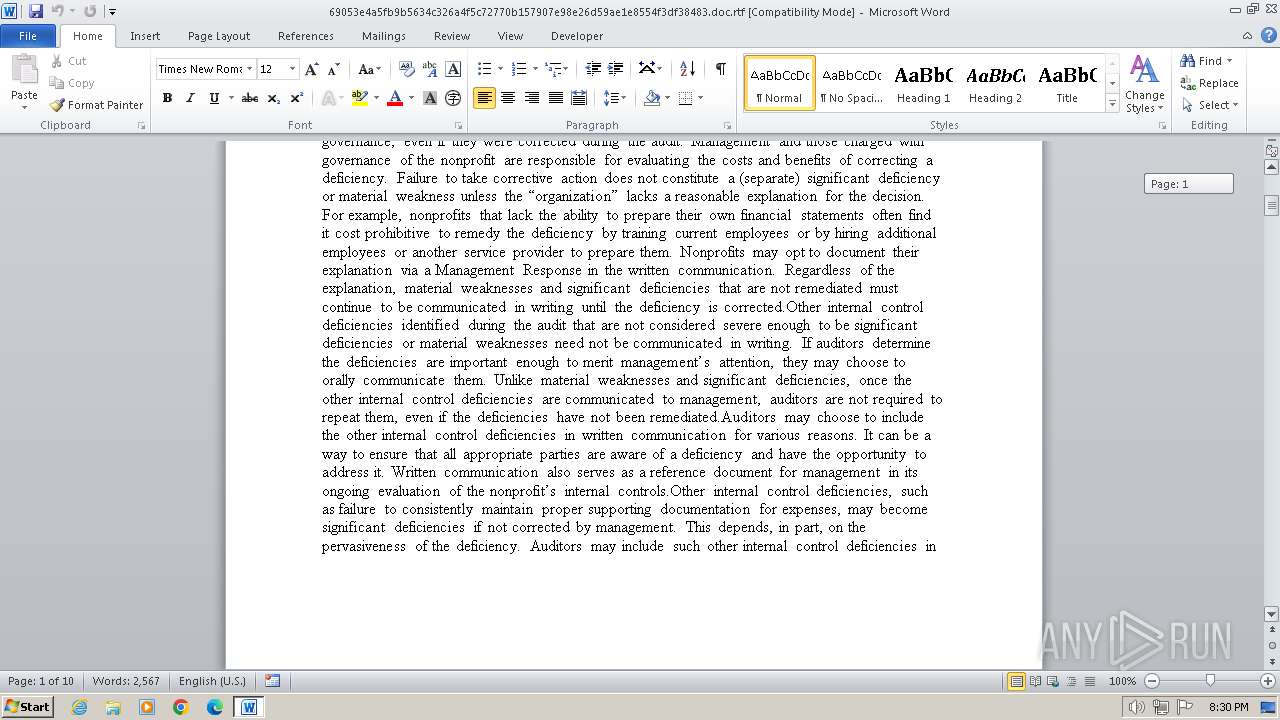Apply the Heading 1 style
This screenshot has height=720, width=1280.
pos(923,83)
